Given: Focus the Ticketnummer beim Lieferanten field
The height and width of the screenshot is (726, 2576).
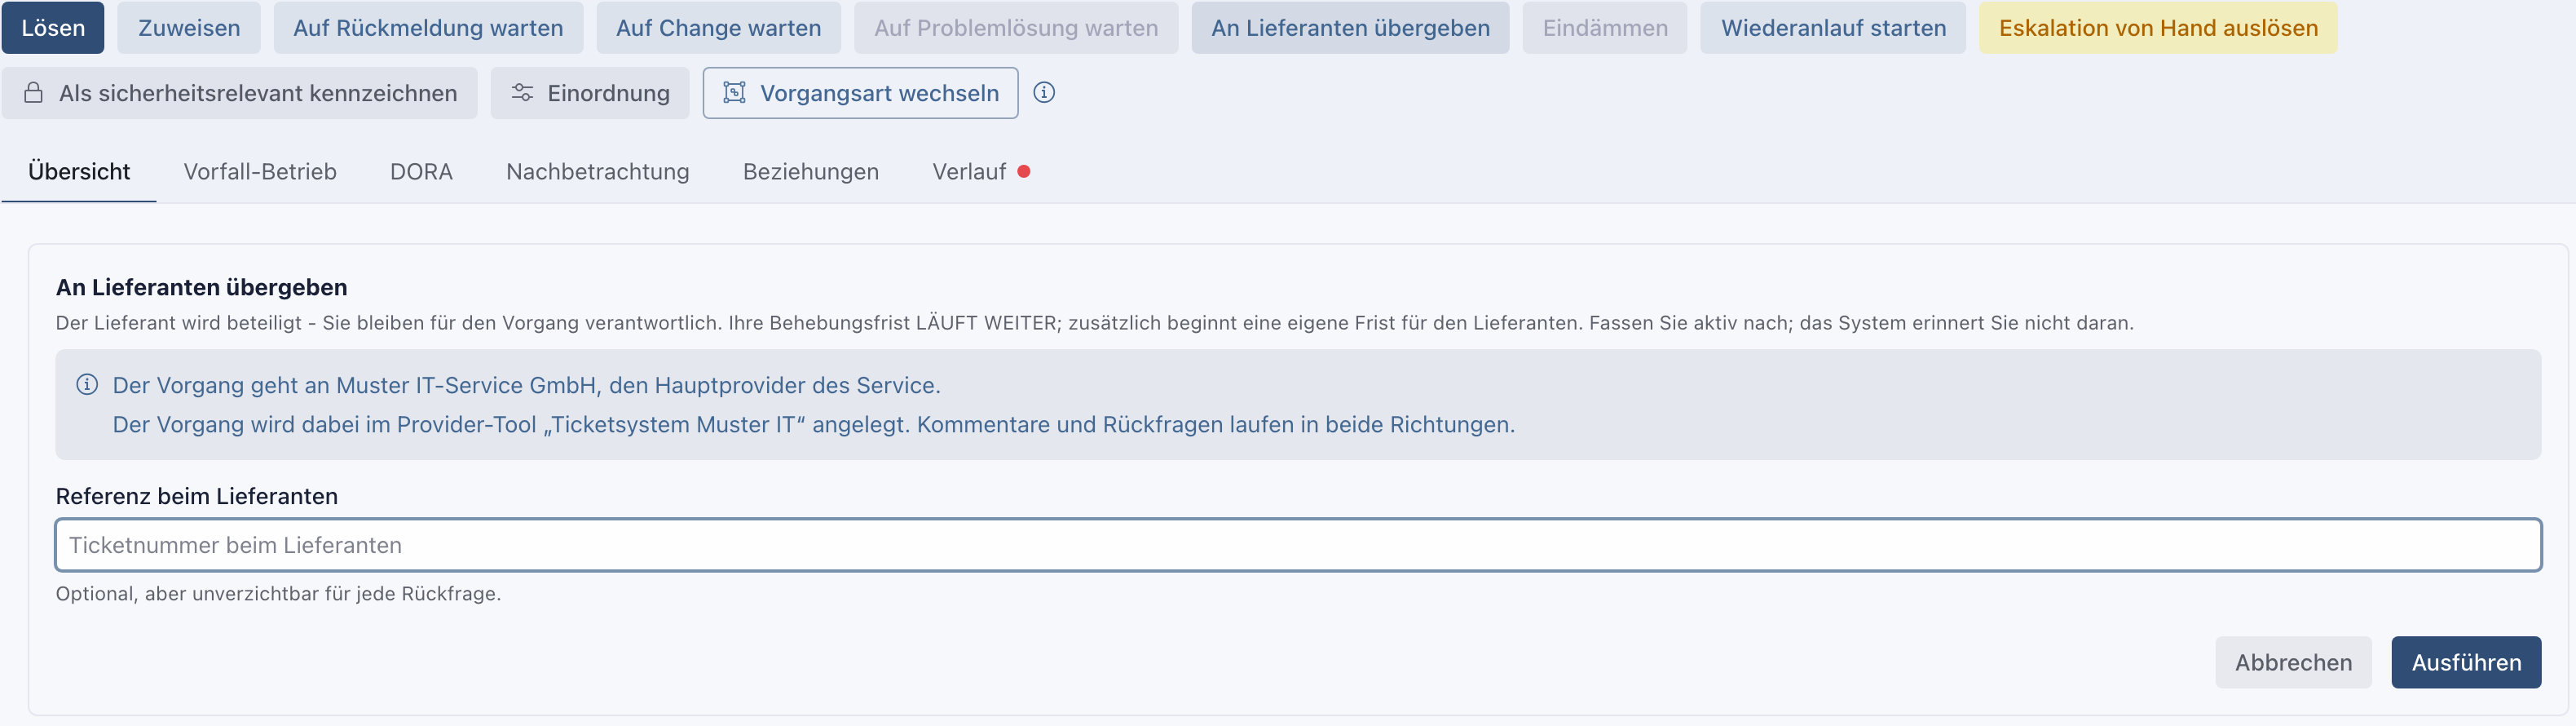Looking at the screenshot, I should click(x=1298, y=545).
